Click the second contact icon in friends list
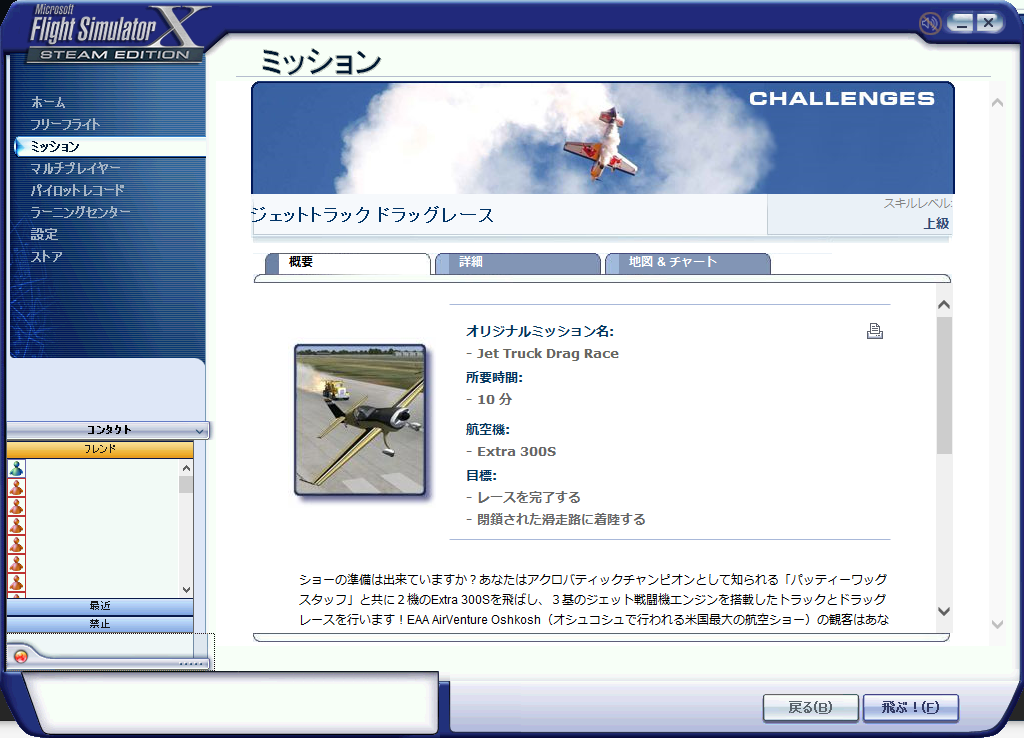 (x=16, y=487)
